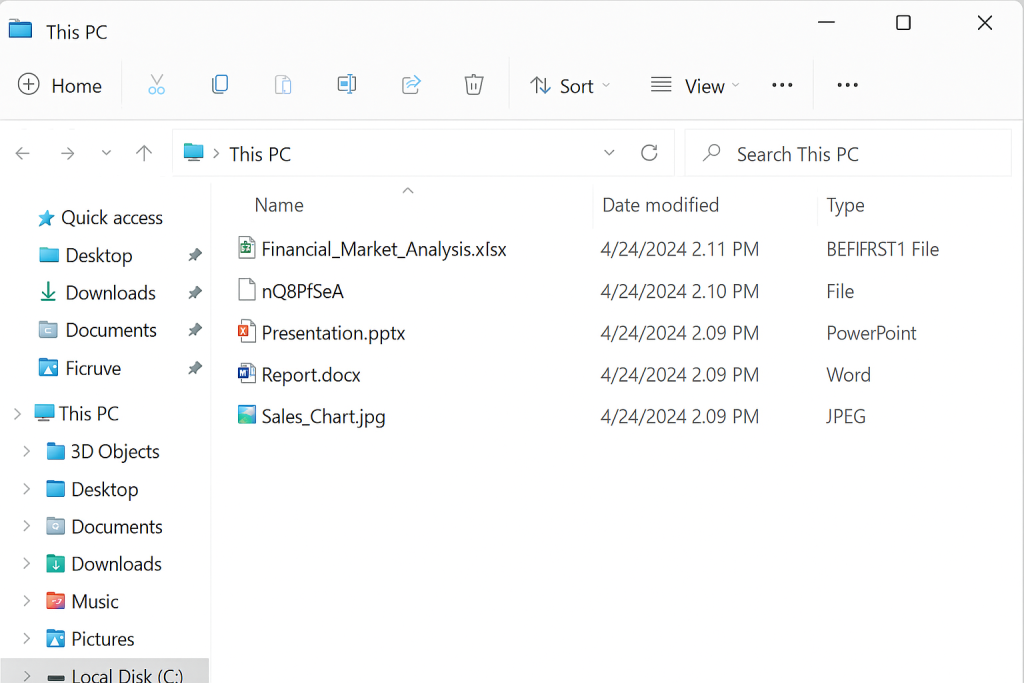Click the Name column header
This screenshot has width=1024, height=683.
point(279,205)
